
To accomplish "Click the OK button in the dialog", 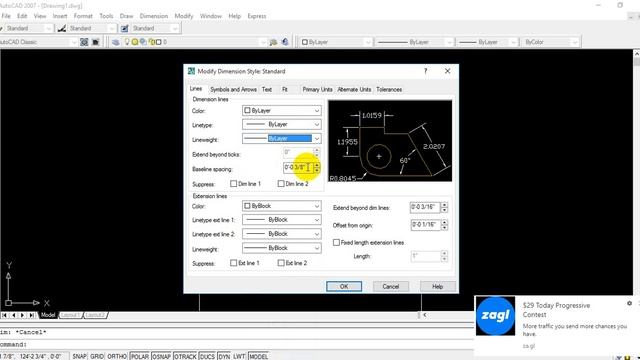I will click(x=344, y=287).
